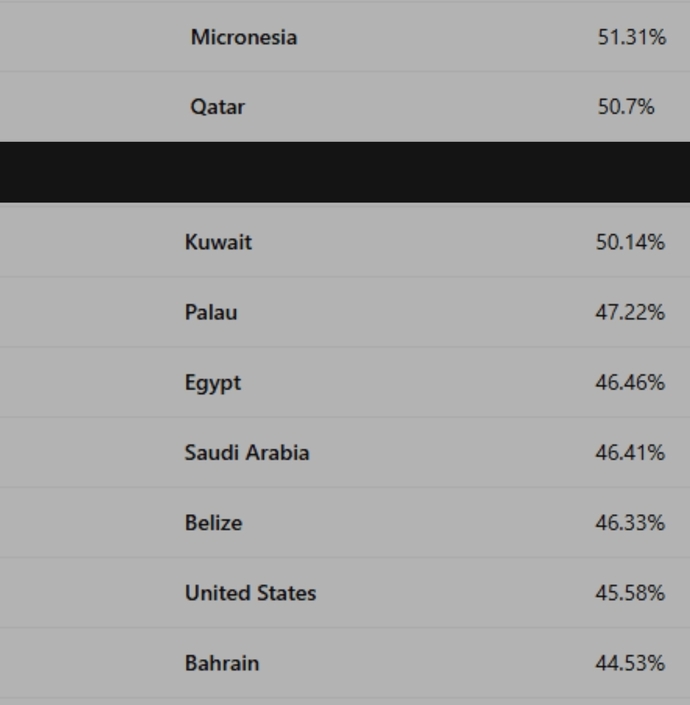Select the 44.53% Bahrain percentage

(x=630, y=663)
